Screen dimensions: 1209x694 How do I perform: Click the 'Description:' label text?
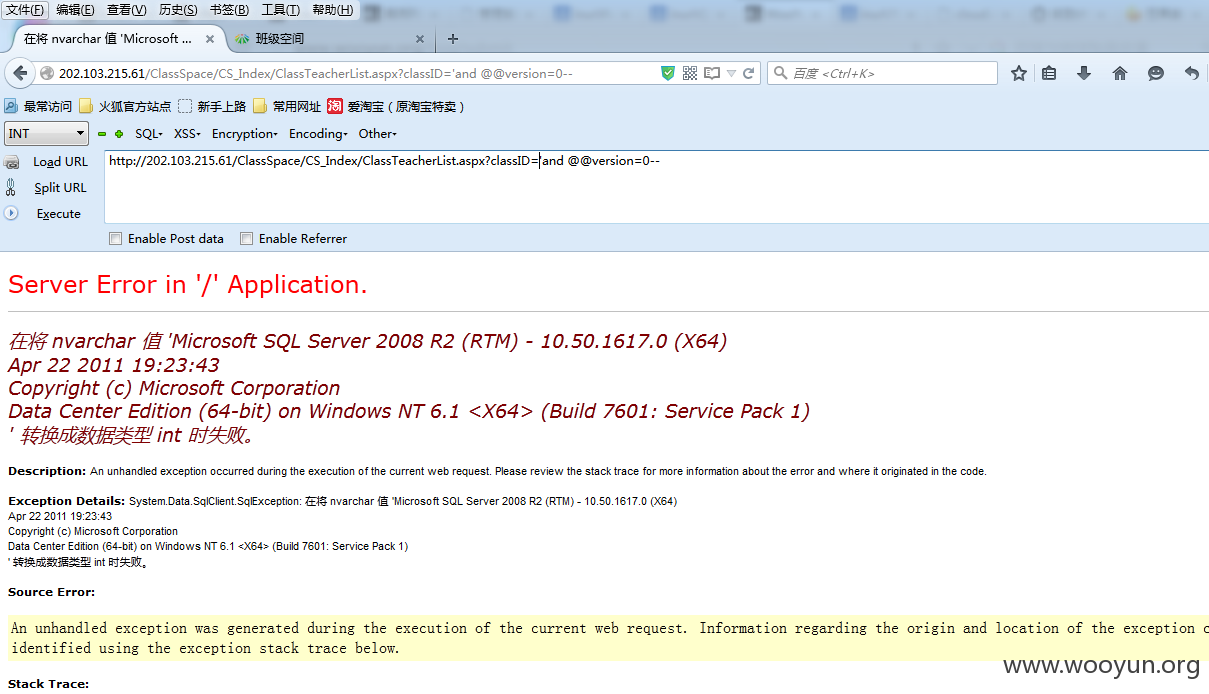[x=47, y=471]
